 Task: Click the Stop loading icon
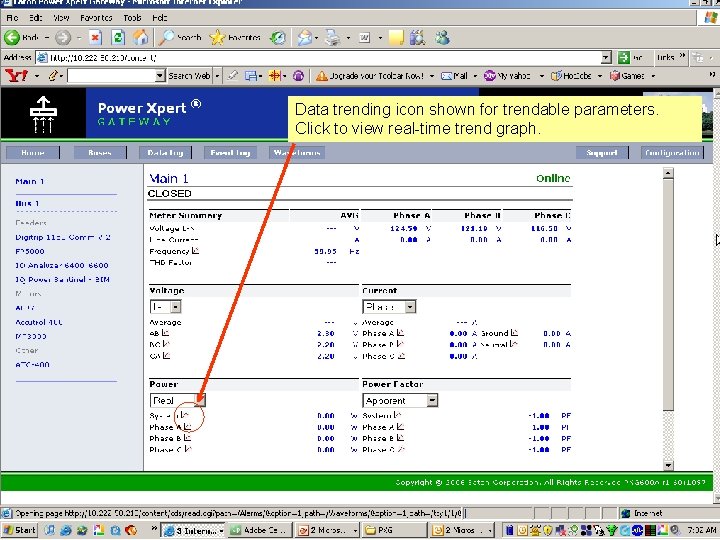coord(95,37)
